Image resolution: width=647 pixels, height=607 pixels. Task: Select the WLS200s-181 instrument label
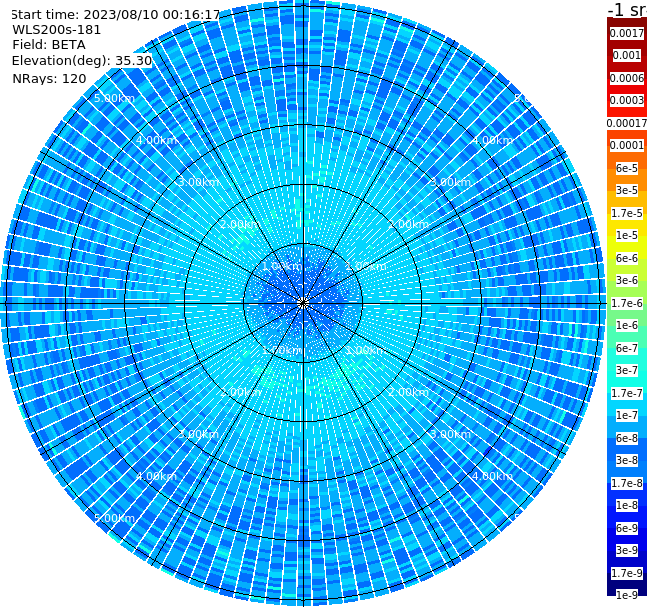pyautogui.click(x=57, y=30)
